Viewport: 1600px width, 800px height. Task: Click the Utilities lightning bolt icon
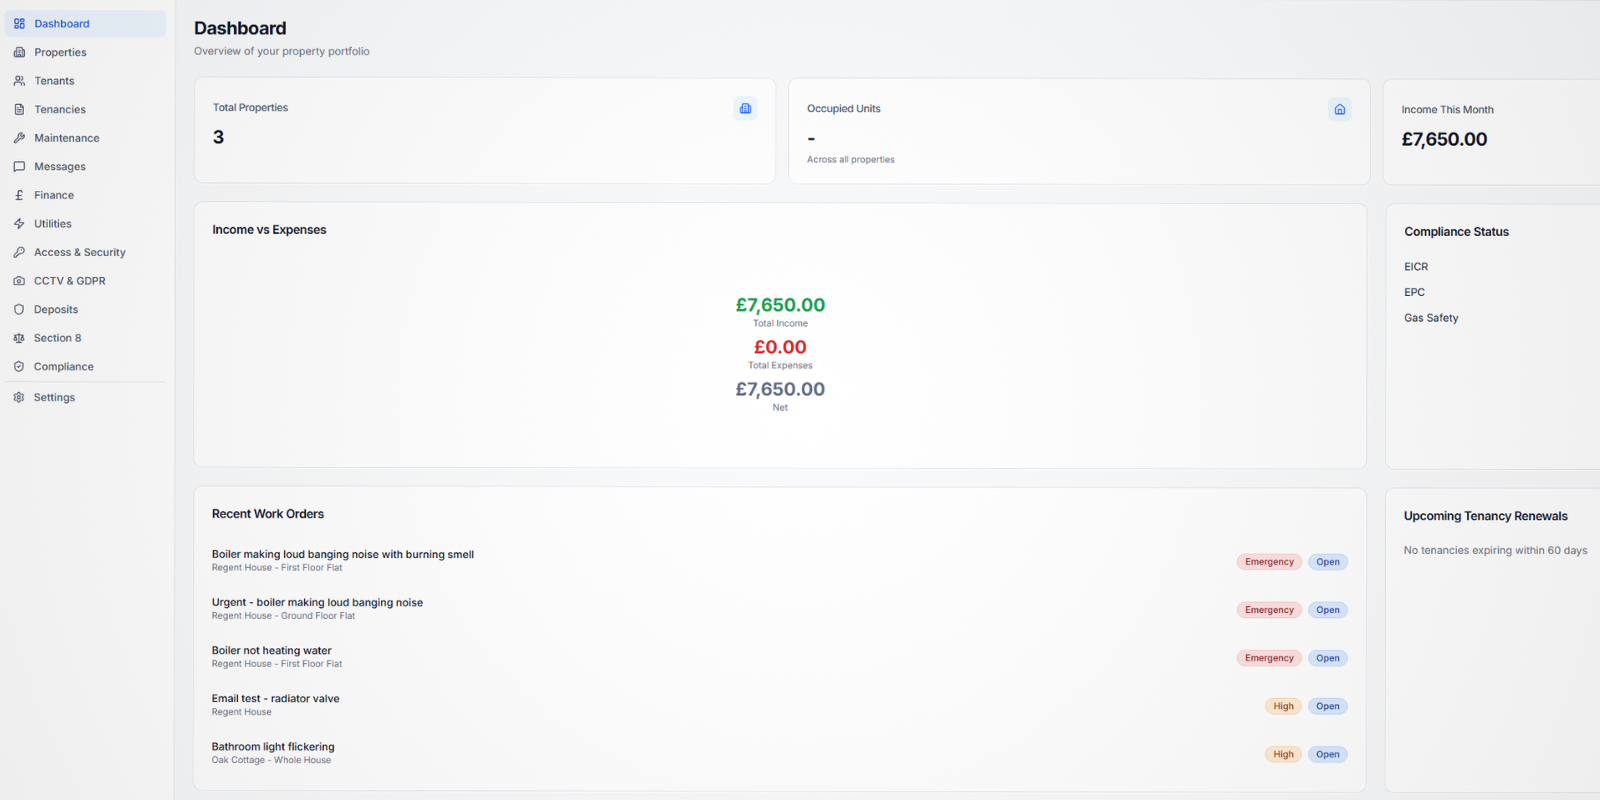(x=19, y=224)
